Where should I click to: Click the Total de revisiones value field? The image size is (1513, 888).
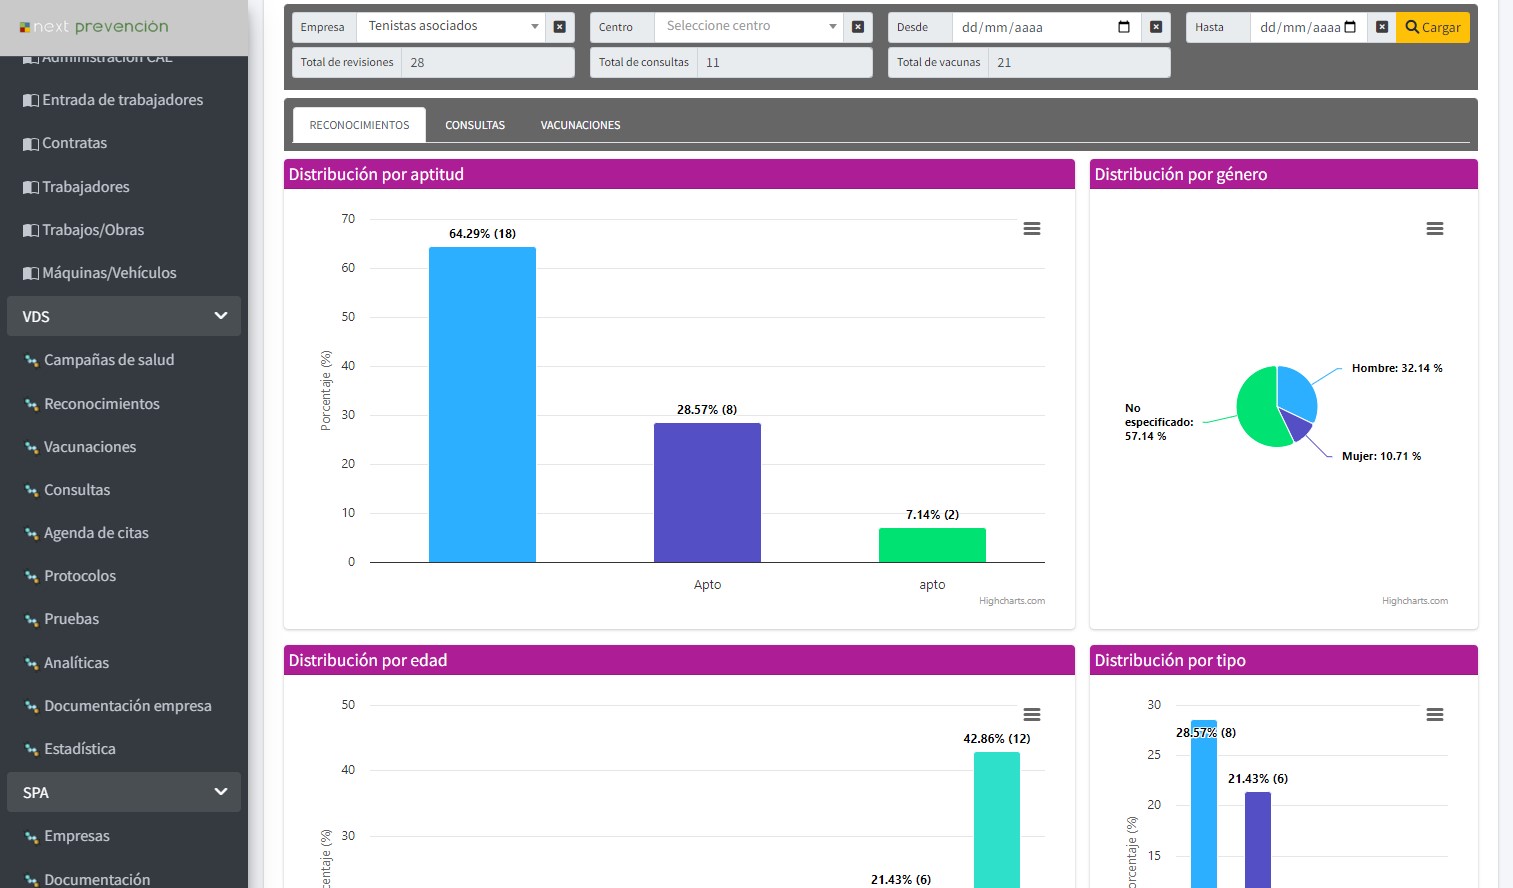488,62
